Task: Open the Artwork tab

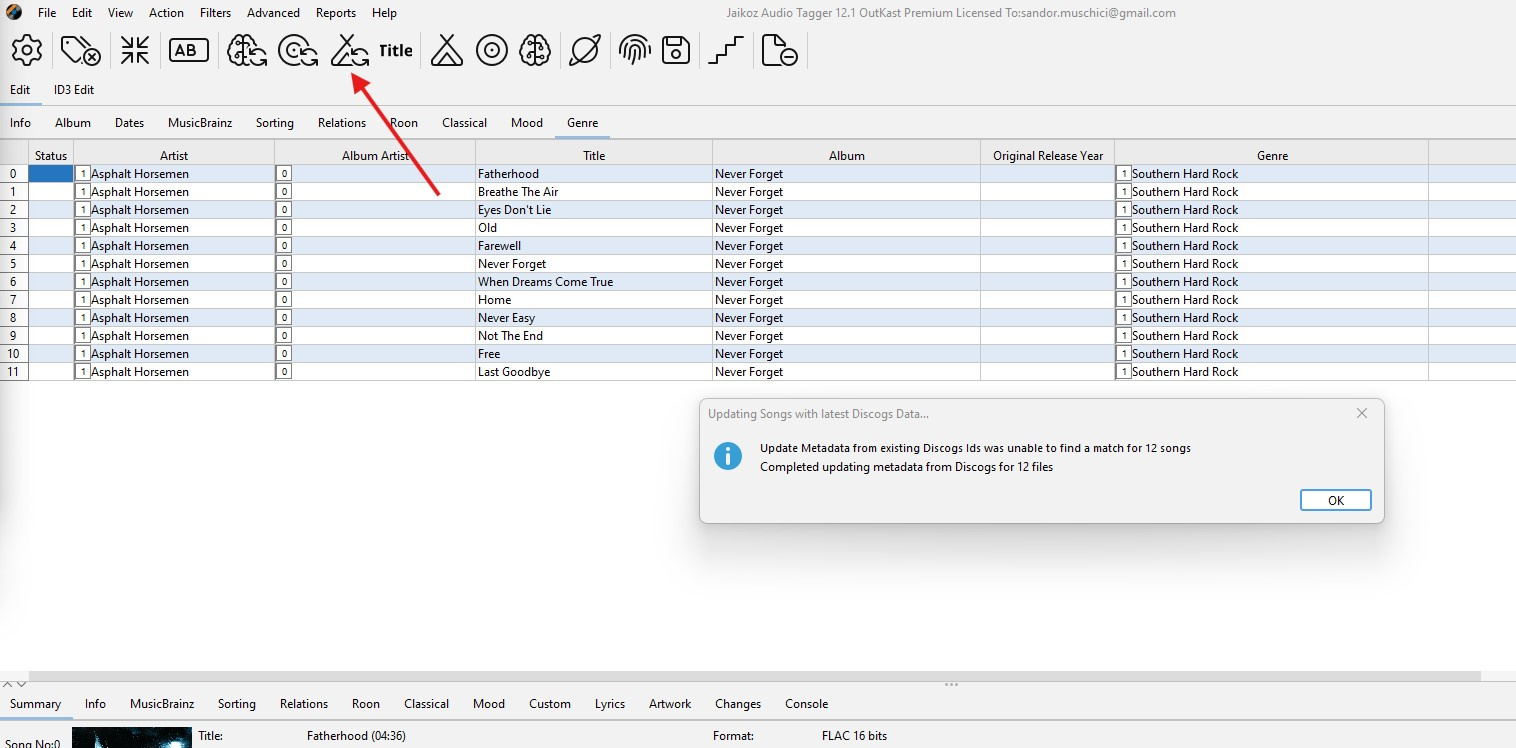Action: click(670, 704)
